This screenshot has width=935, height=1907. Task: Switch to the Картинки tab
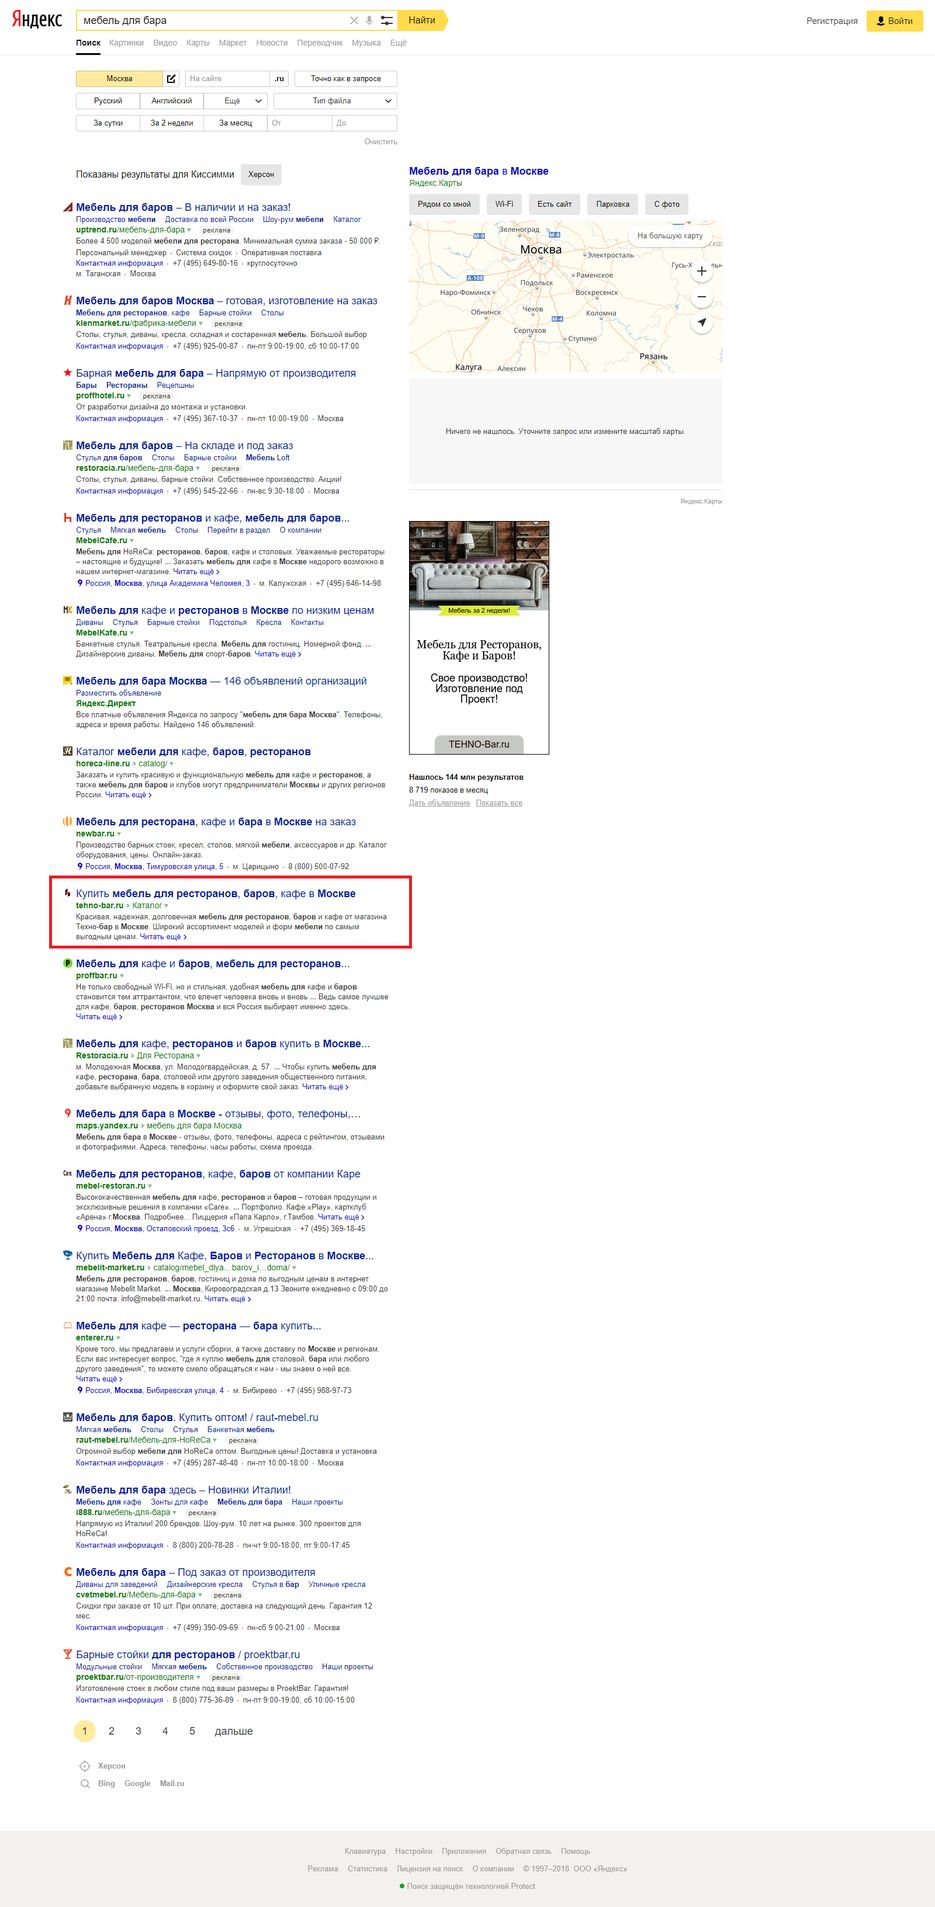pyautogui.click(x=127, y=43)
